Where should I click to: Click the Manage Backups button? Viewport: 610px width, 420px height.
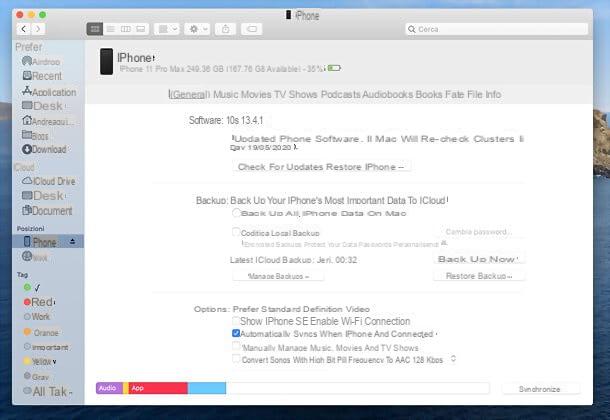[x=278, y=276]
